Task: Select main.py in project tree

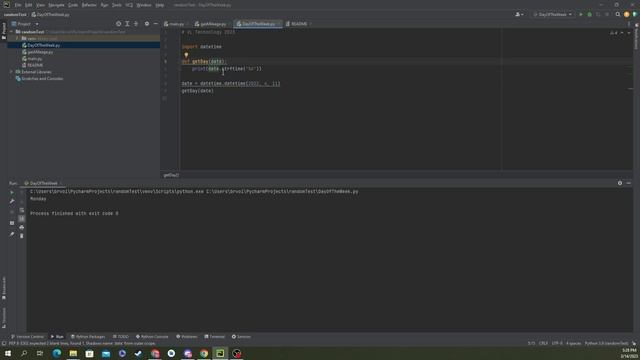Action: [35, 59]
